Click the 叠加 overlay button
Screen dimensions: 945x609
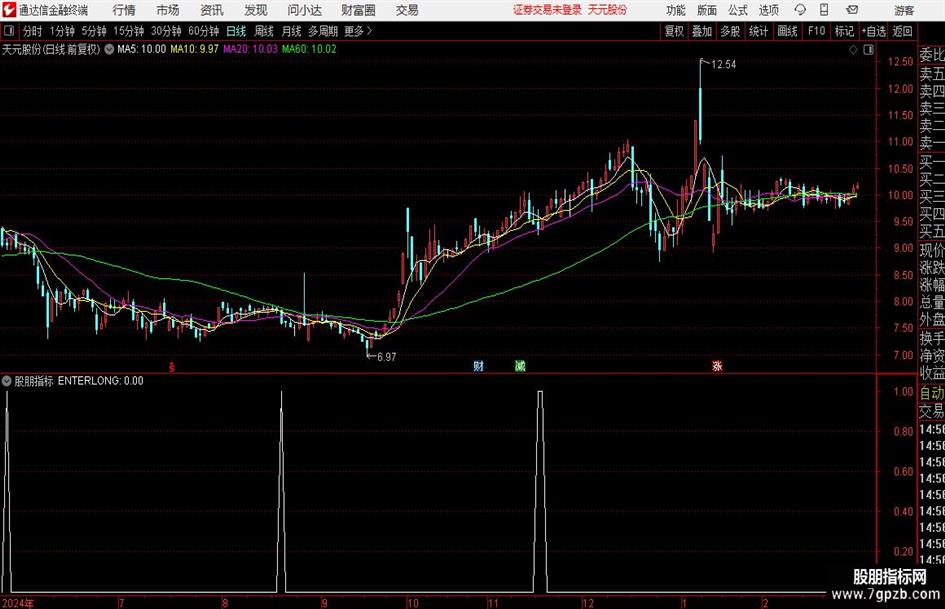[702, 31]
